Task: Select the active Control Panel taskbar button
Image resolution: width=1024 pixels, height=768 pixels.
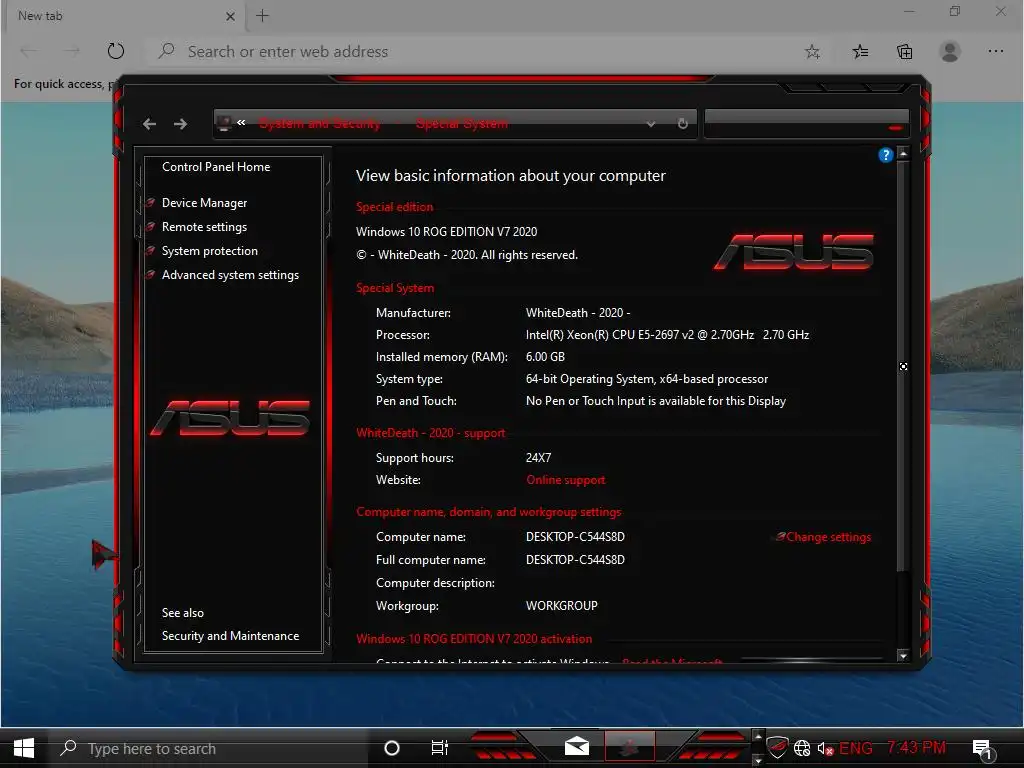Action: (x=630, y=747)
